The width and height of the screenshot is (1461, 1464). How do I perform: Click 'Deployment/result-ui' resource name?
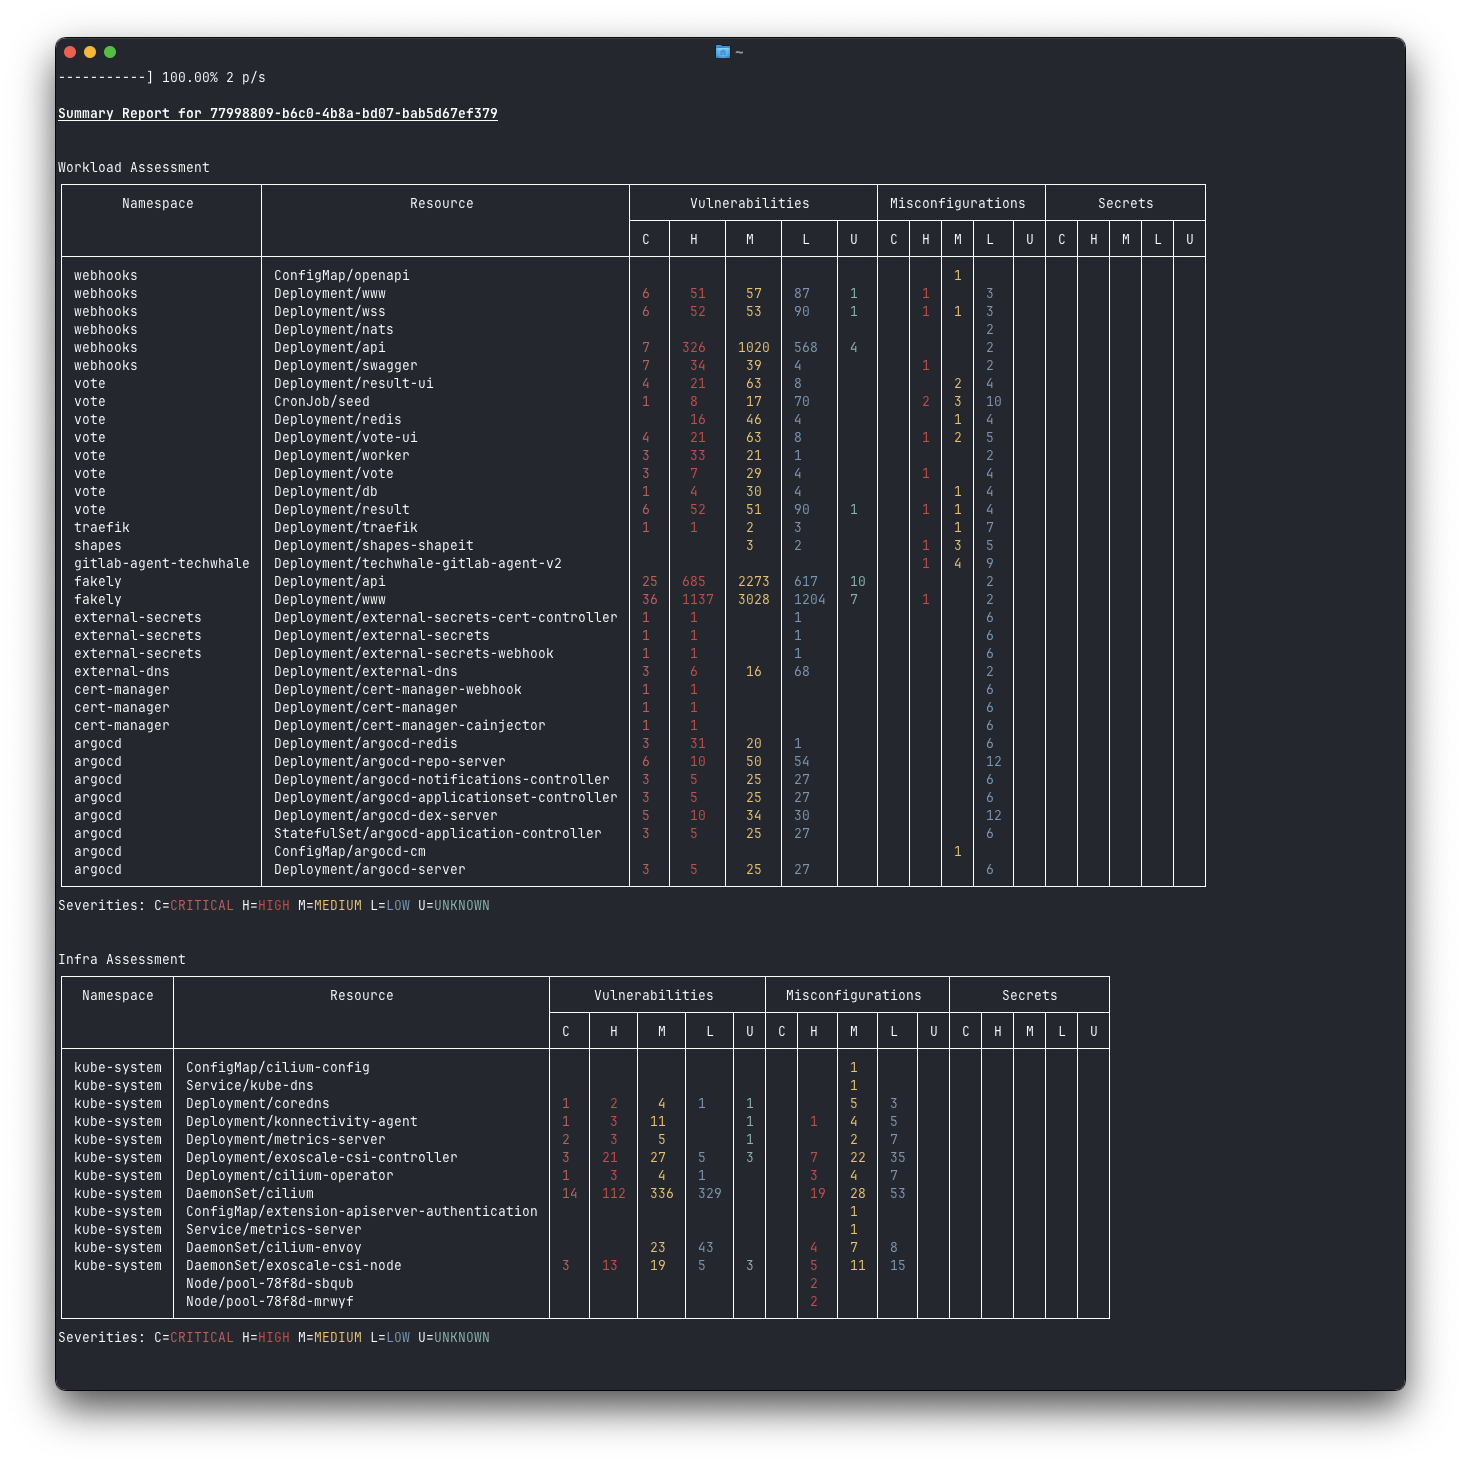tap(354, 384)
